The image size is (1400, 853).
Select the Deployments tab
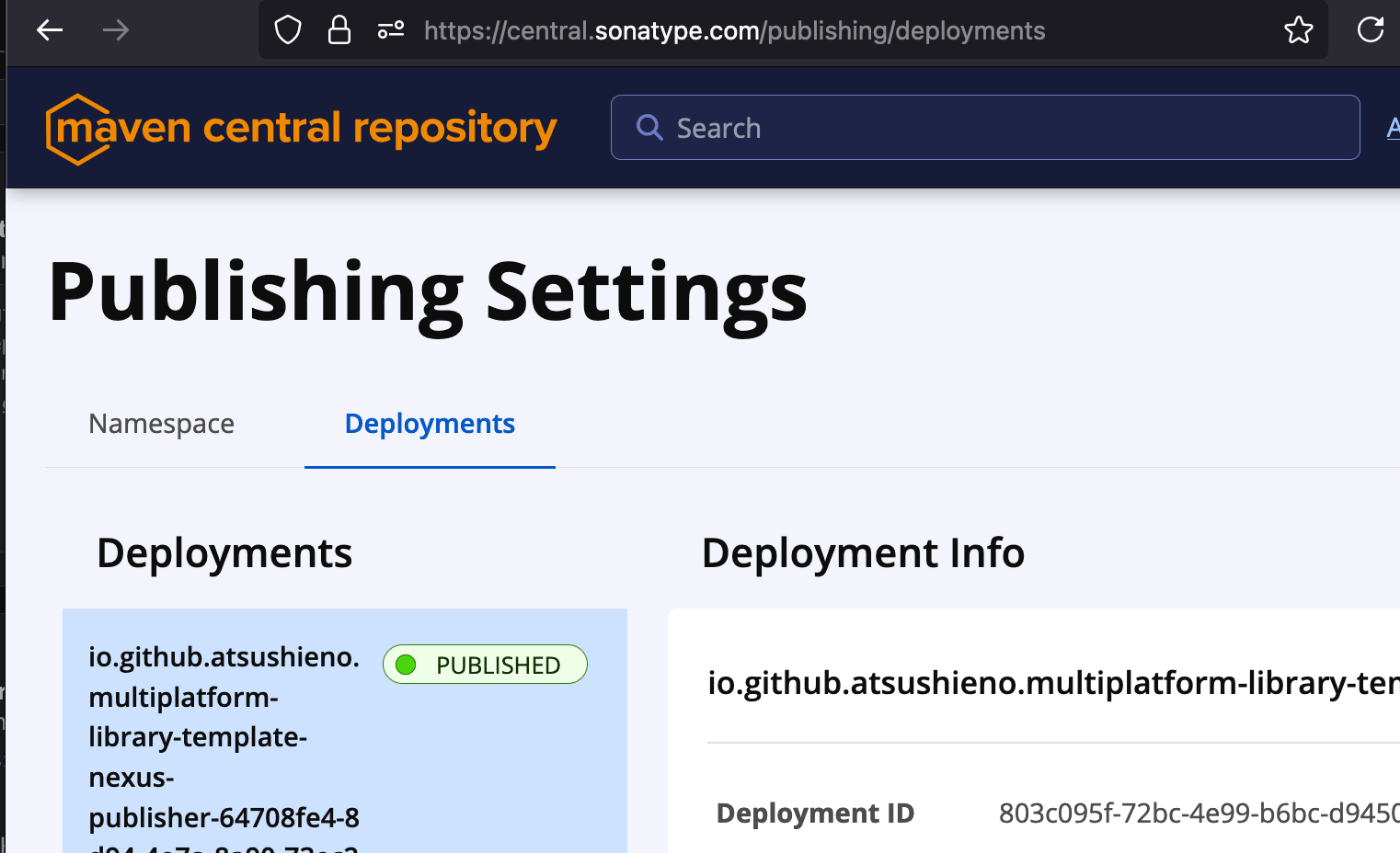[430, 424]
